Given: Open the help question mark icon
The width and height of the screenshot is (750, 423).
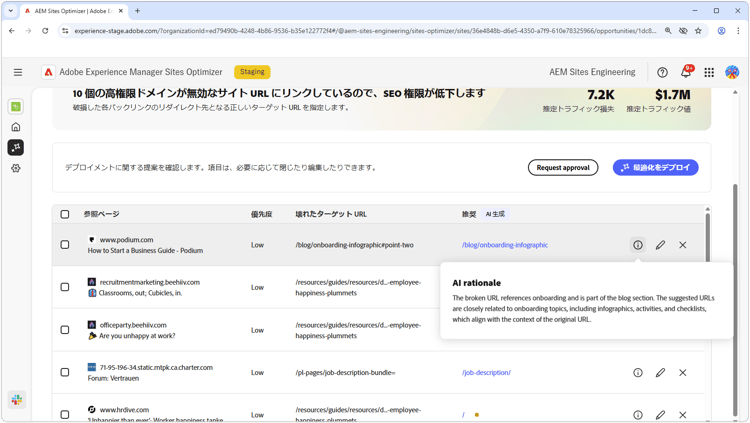Looking at the screenshot, I should click(x=662, y=72).
